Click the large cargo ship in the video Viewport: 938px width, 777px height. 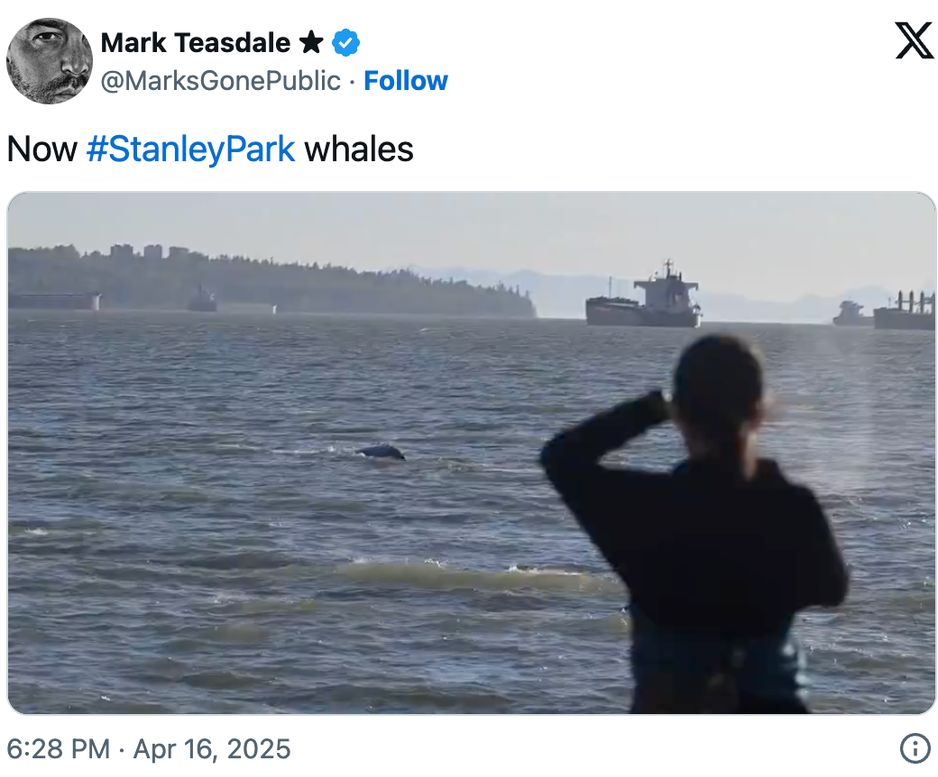pos(643,299)
